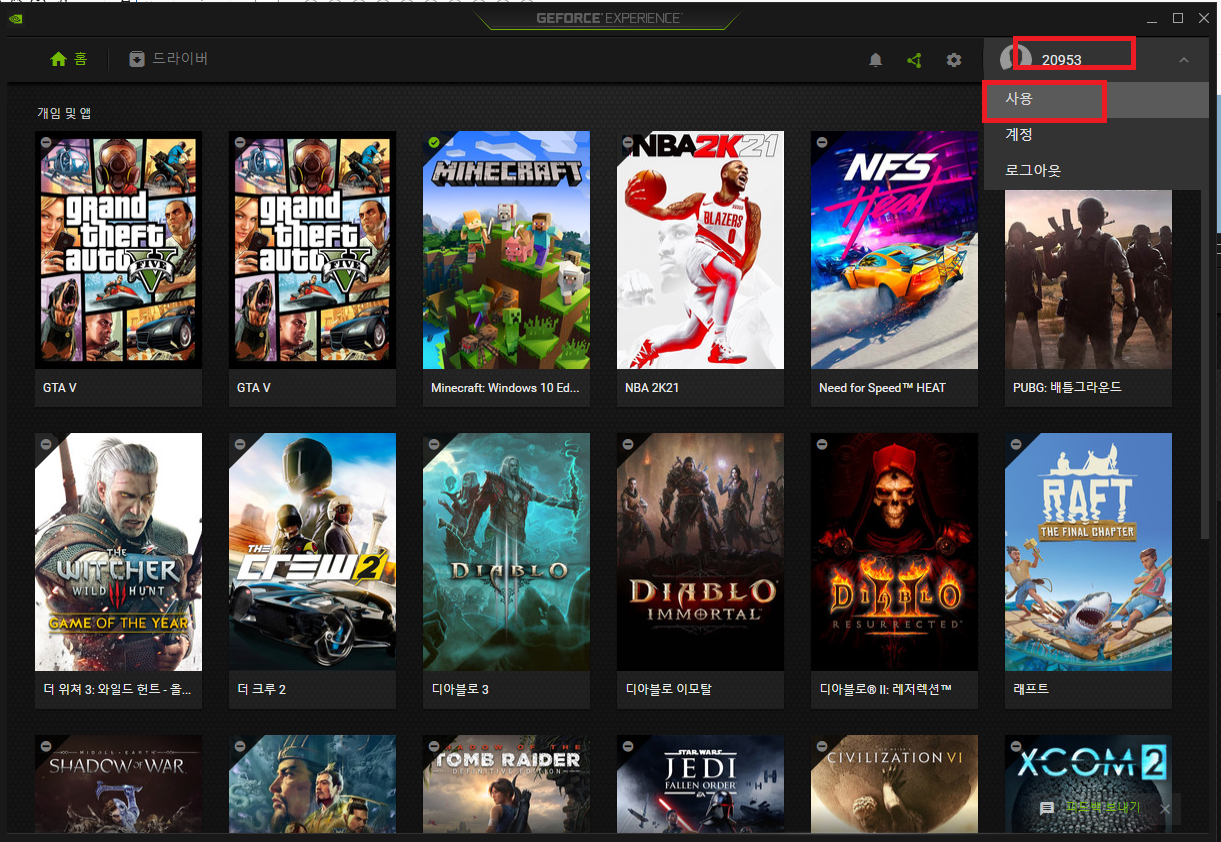The image size is (1221, 842).
Task: Open the Diablo Immortal cover art
Action: pos(700,552)
